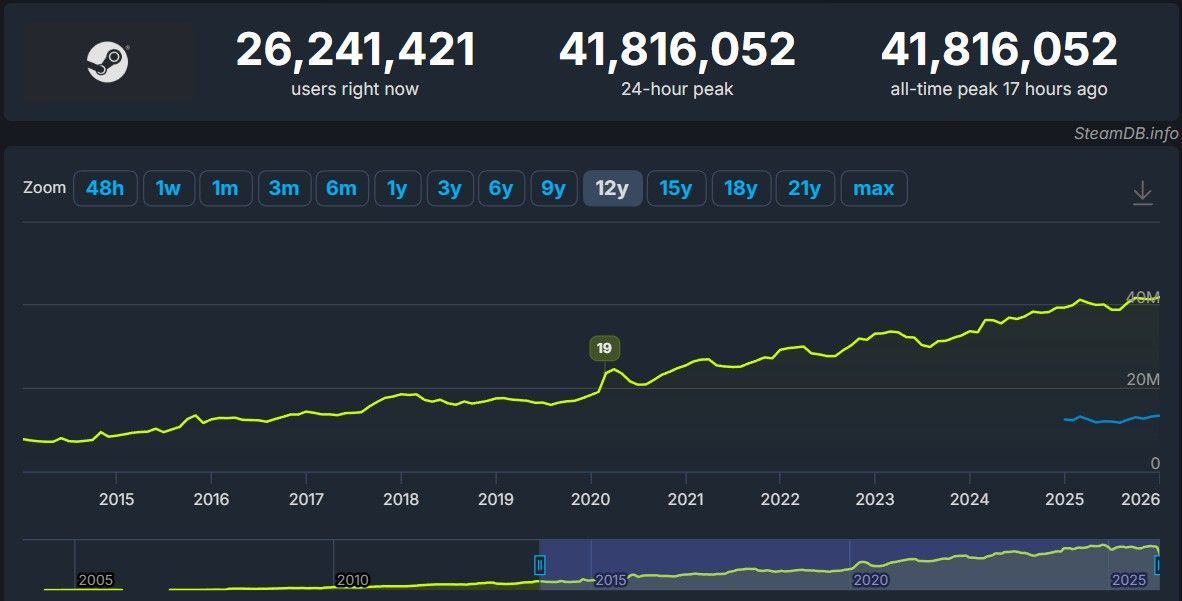Switch chart to 6y range
The image size is (1182, 601).
click(501, 188)
